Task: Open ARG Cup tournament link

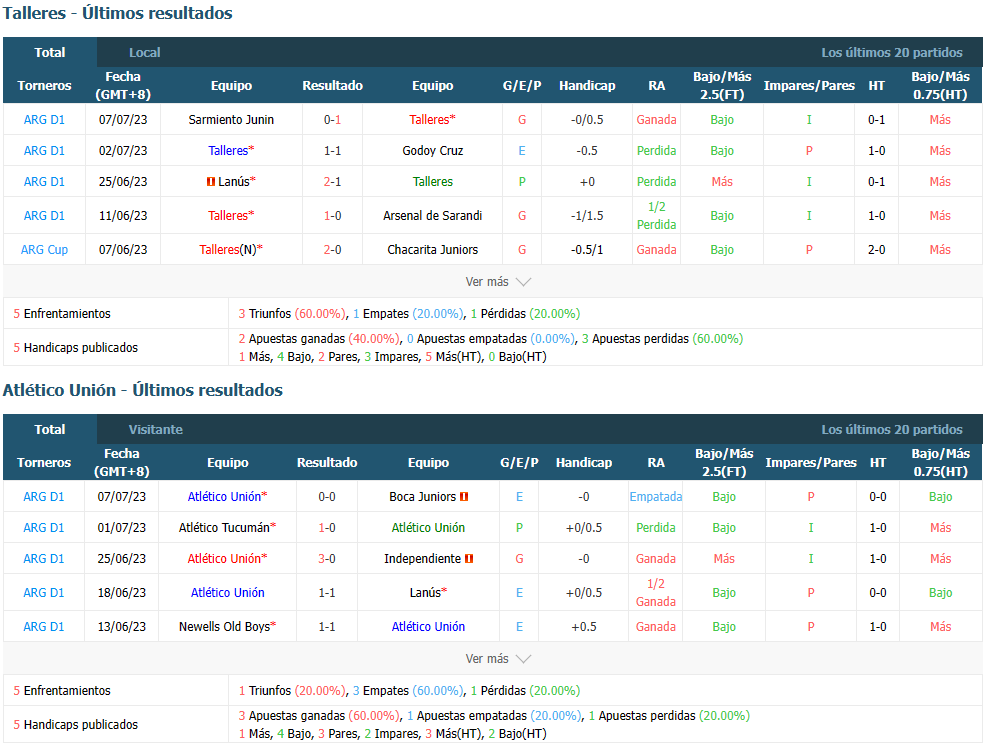Action: point(44,249)
